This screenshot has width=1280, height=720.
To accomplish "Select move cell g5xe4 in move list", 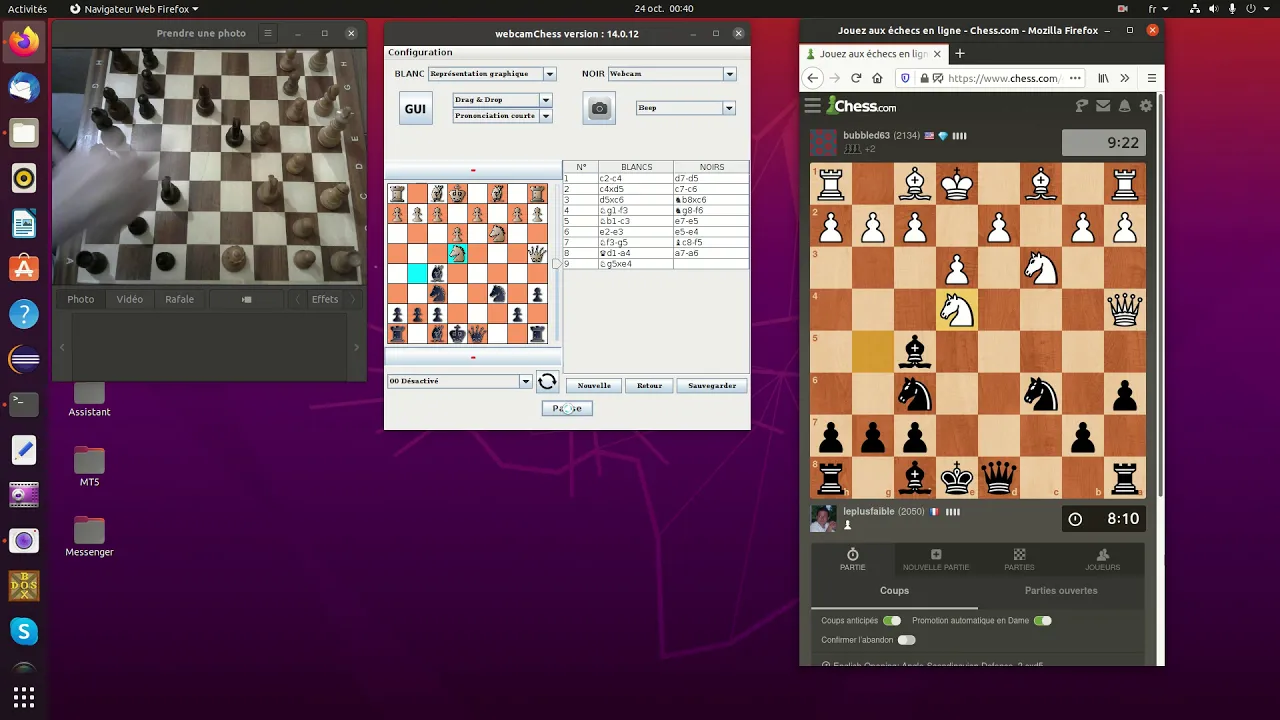I will pyautogui.click(x=635, y=264).
